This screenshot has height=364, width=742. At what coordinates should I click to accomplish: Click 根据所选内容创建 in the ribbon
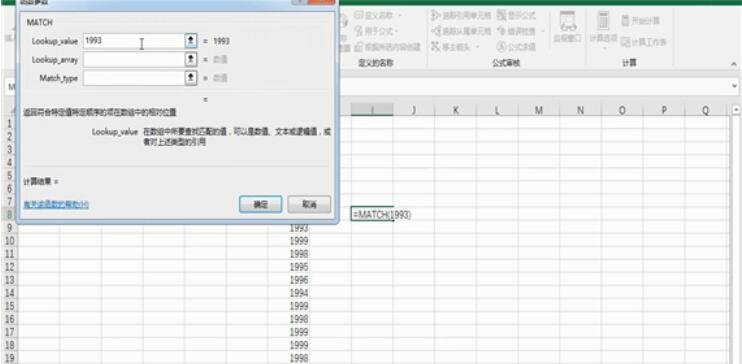point(388,47)
